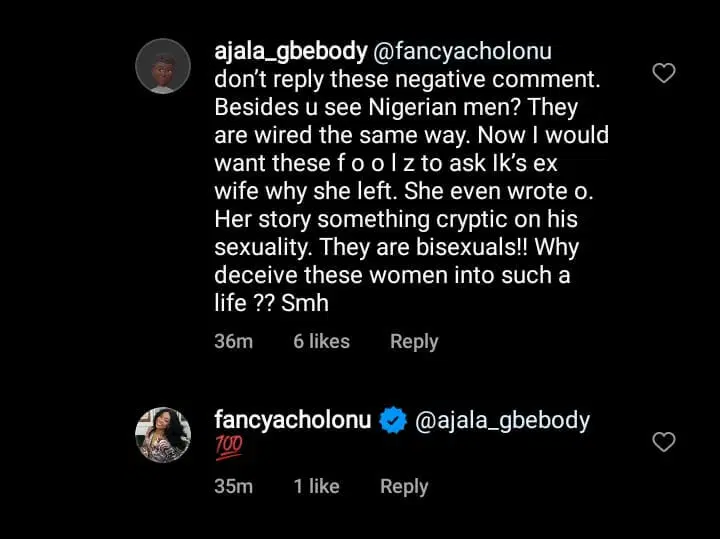The width and height of the screenshot is (720, 539).
Task: Click the 36m timestamp
Action: [233, 341]
